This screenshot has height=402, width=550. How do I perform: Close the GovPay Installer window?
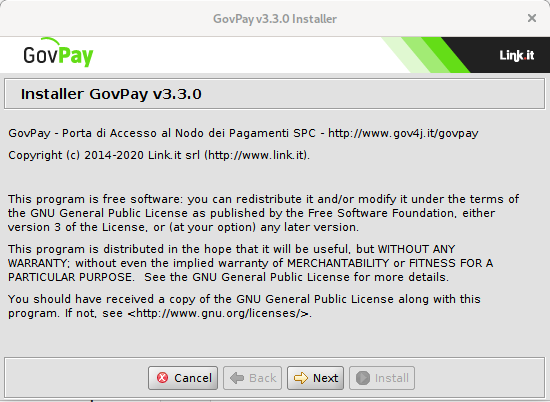click(x=532, y=18)
